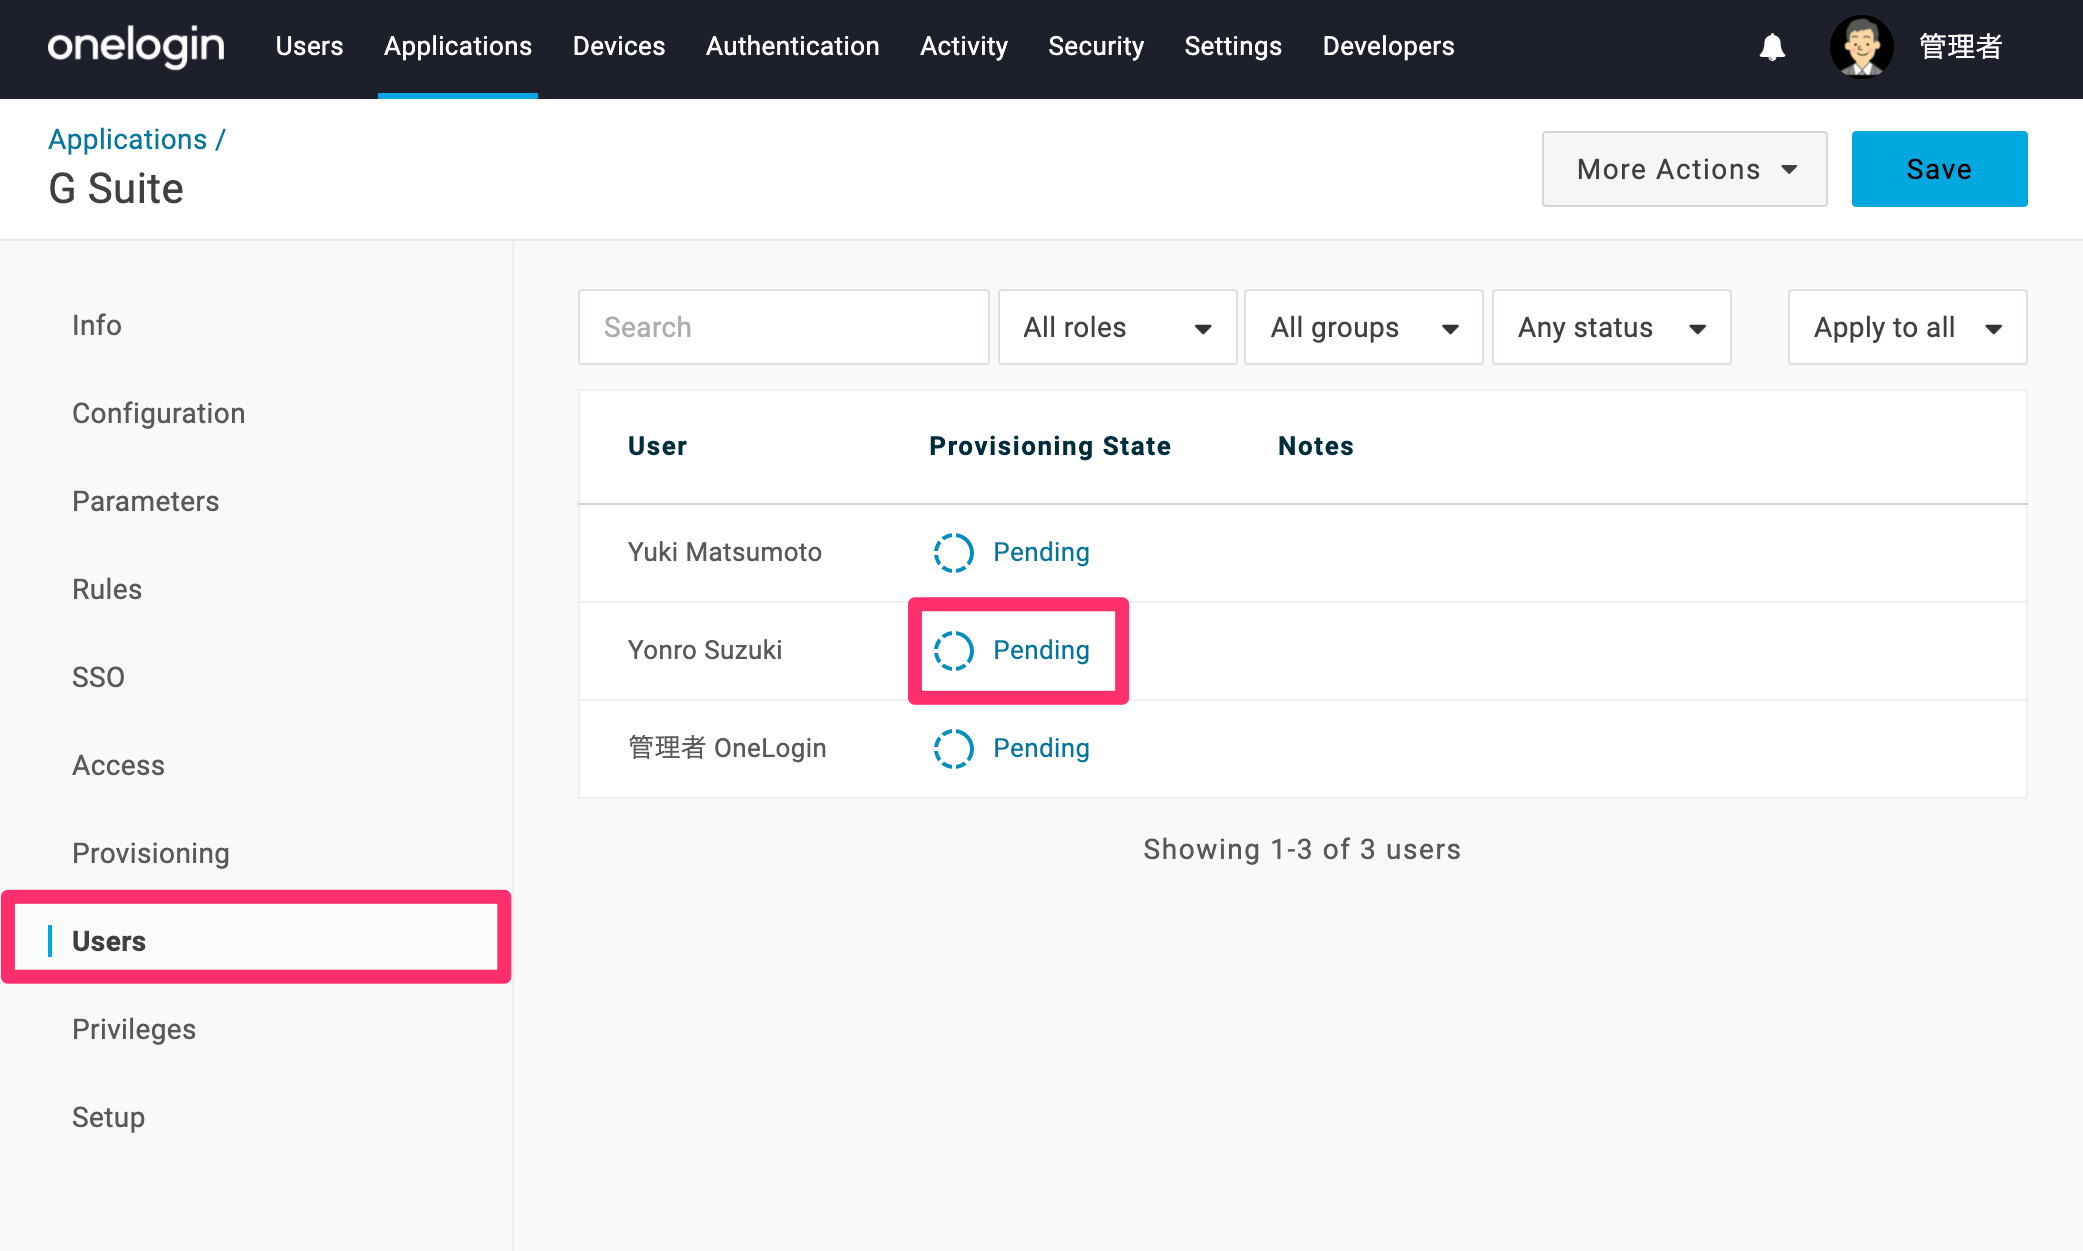Select the 管理者 OneLogin user name
The height and width of the screenshot is (1251, 2083).
(x=727, y=748)
